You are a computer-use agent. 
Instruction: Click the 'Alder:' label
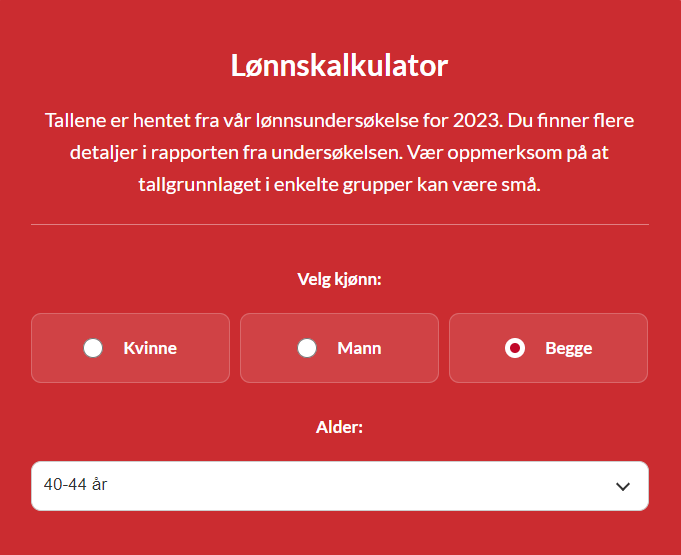click(340, 427)
